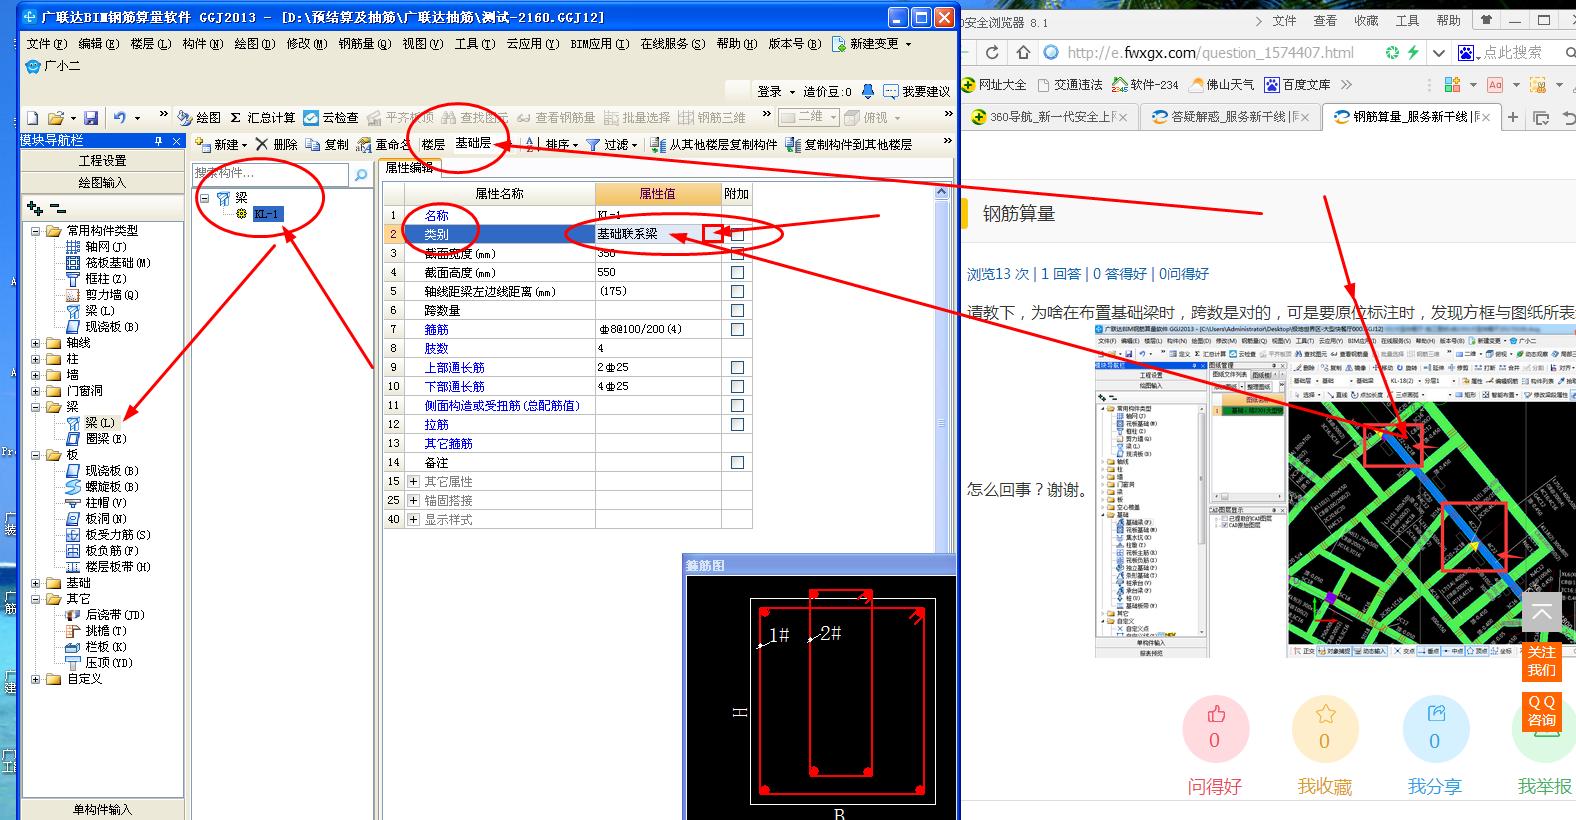This screenshot has width=1576, height=820.
Task: Click 新建变更 button in menu bar
Action: (x=872, y=44)
